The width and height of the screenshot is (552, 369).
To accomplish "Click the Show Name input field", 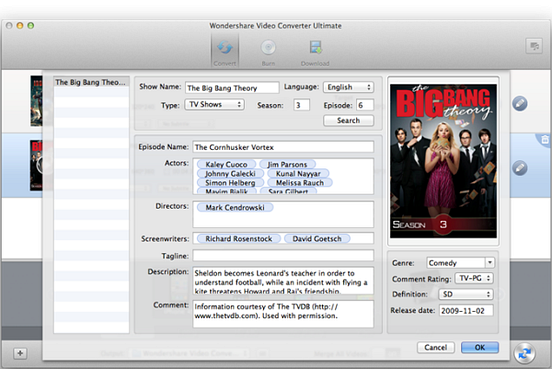I will (232, 88).
